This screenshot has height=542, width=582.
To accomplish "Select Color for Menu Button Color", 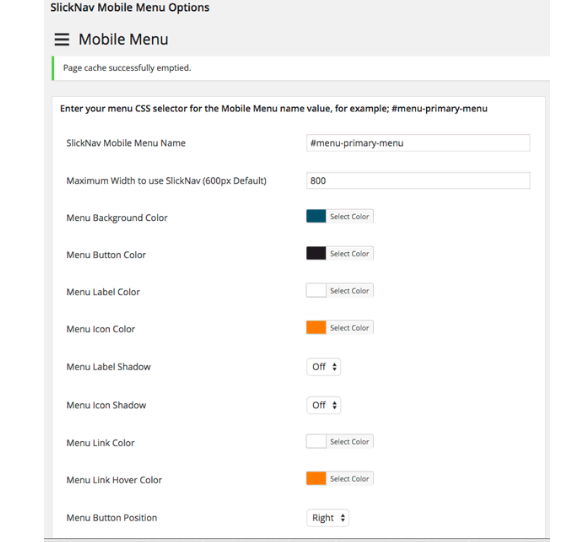I will 350,254.
